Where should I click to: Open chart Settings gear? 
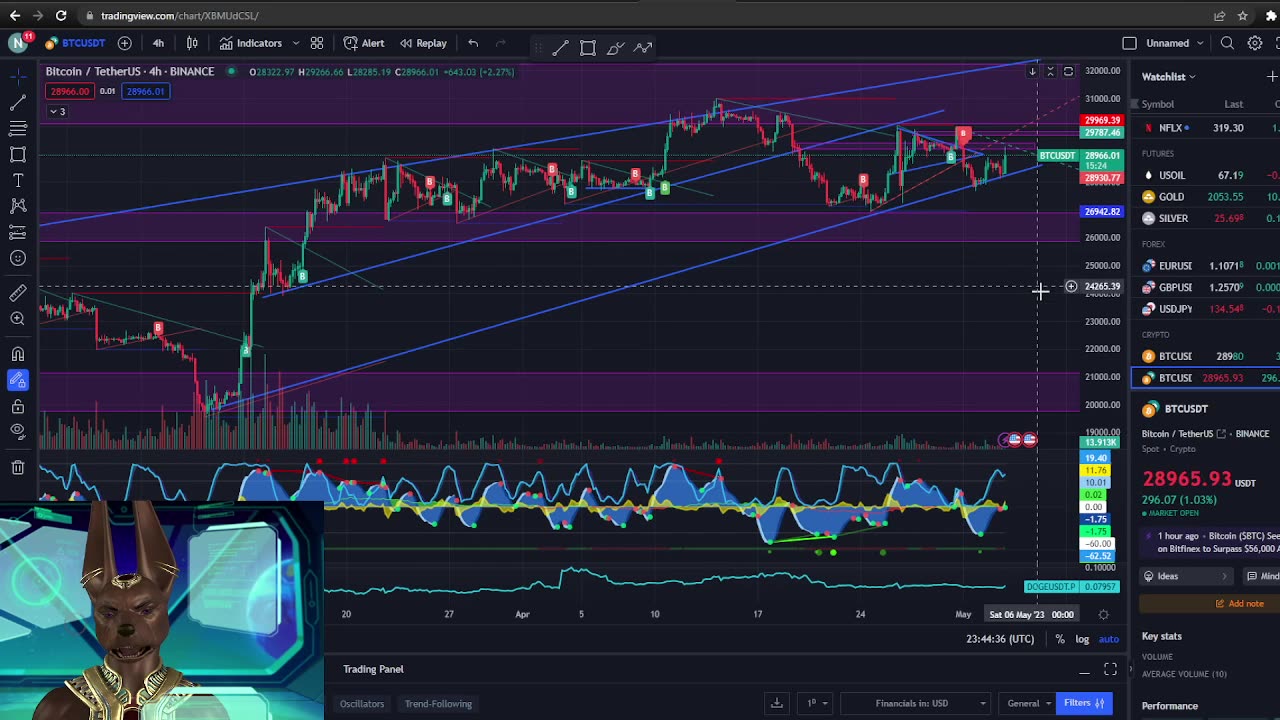pyautogui.click(x=1254, y=43)
